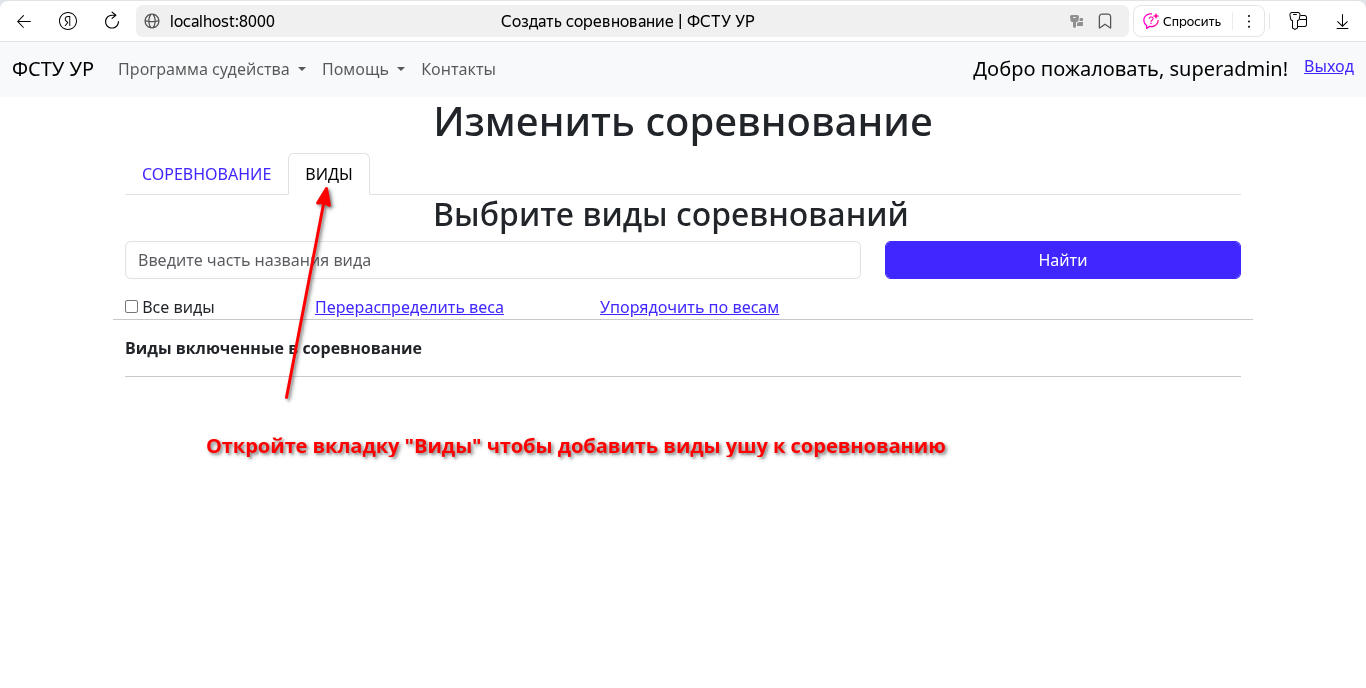
Task: Switch to the 'СОРЕВНОВАНИЕ' tab
Action: coord(206,174)
